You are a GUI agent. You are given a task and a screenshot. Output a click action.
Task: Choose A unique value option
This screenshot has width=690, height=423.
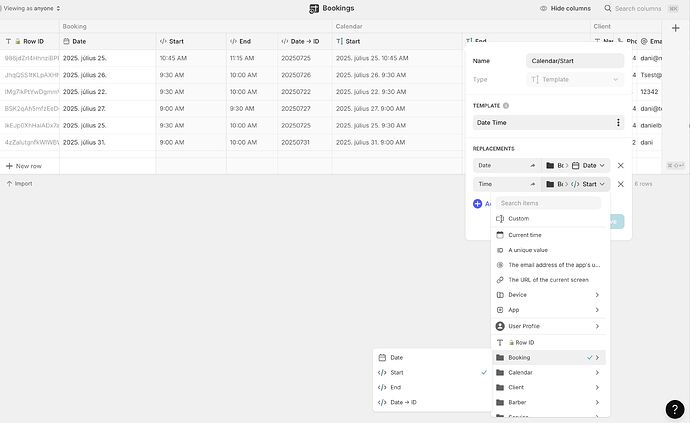(x=550, y=250)
